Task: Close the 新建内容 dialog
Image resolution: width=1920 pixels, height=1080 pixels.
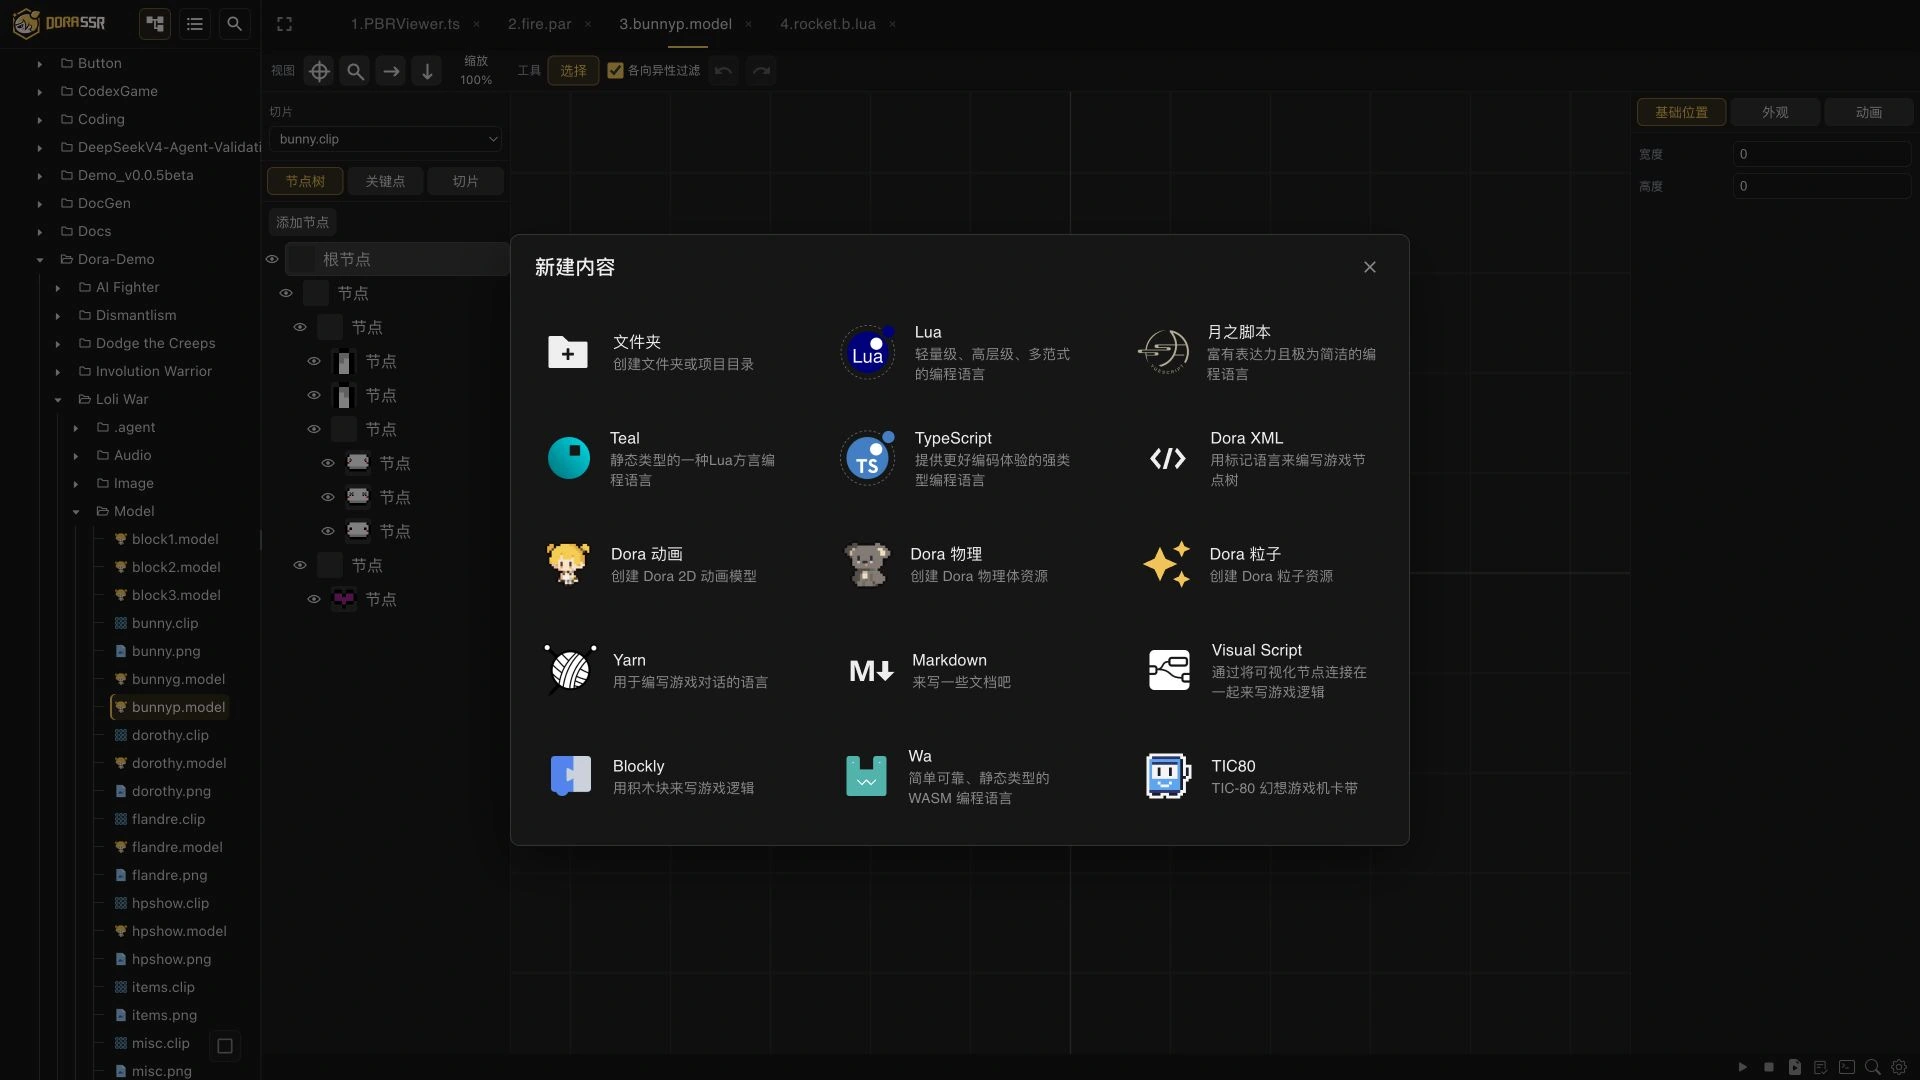Action: (1370, 267)
